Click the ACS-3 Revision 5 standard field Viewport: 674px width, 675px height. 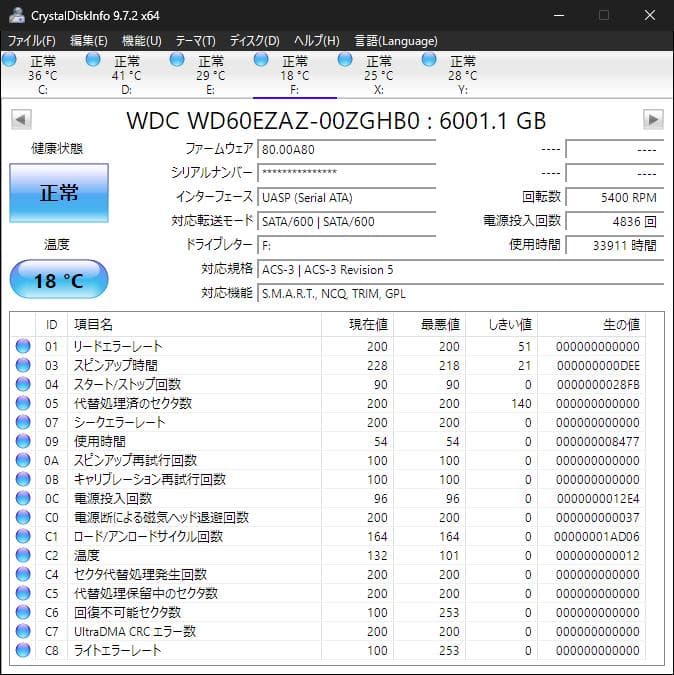click(x=461, y=270)
